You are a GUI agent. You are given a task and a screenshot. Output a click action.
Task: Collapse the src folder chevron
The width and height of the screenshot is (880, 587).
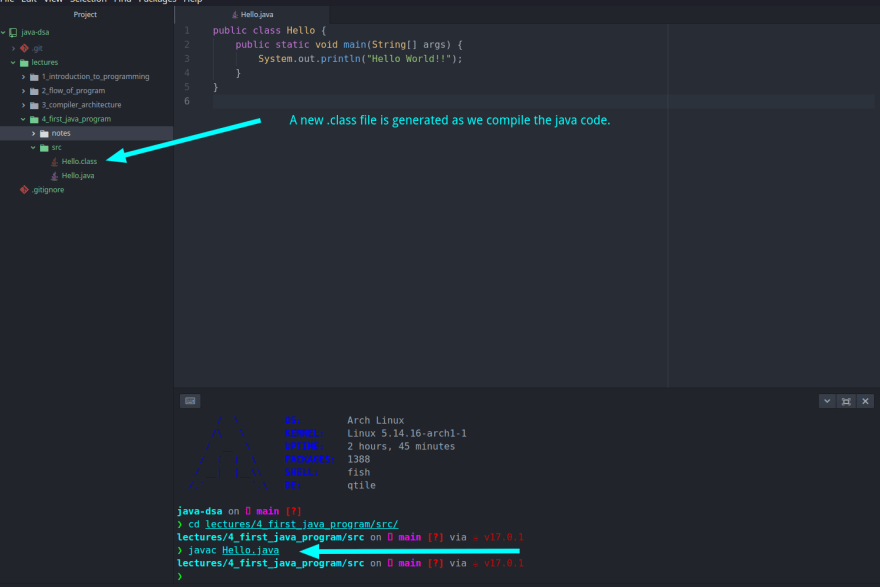34,148
